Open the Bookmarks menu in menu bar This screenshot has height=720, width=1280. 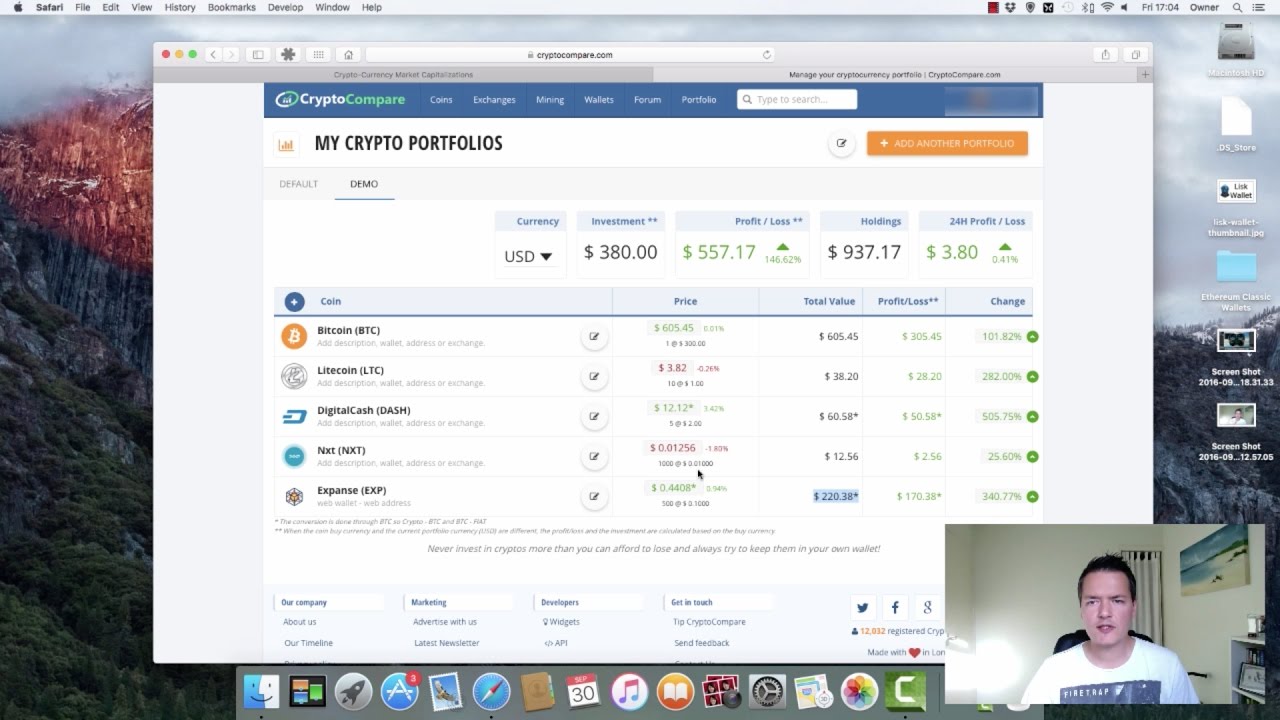point(231,7)
